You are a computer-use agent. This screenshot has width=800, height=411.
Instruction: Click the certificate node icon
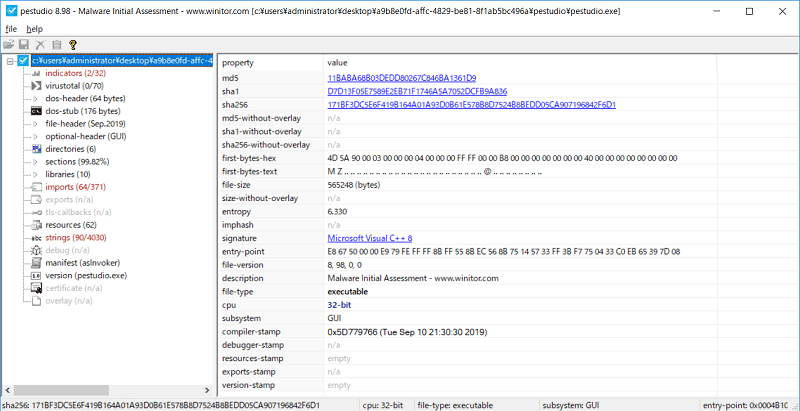tap(36, 289)
